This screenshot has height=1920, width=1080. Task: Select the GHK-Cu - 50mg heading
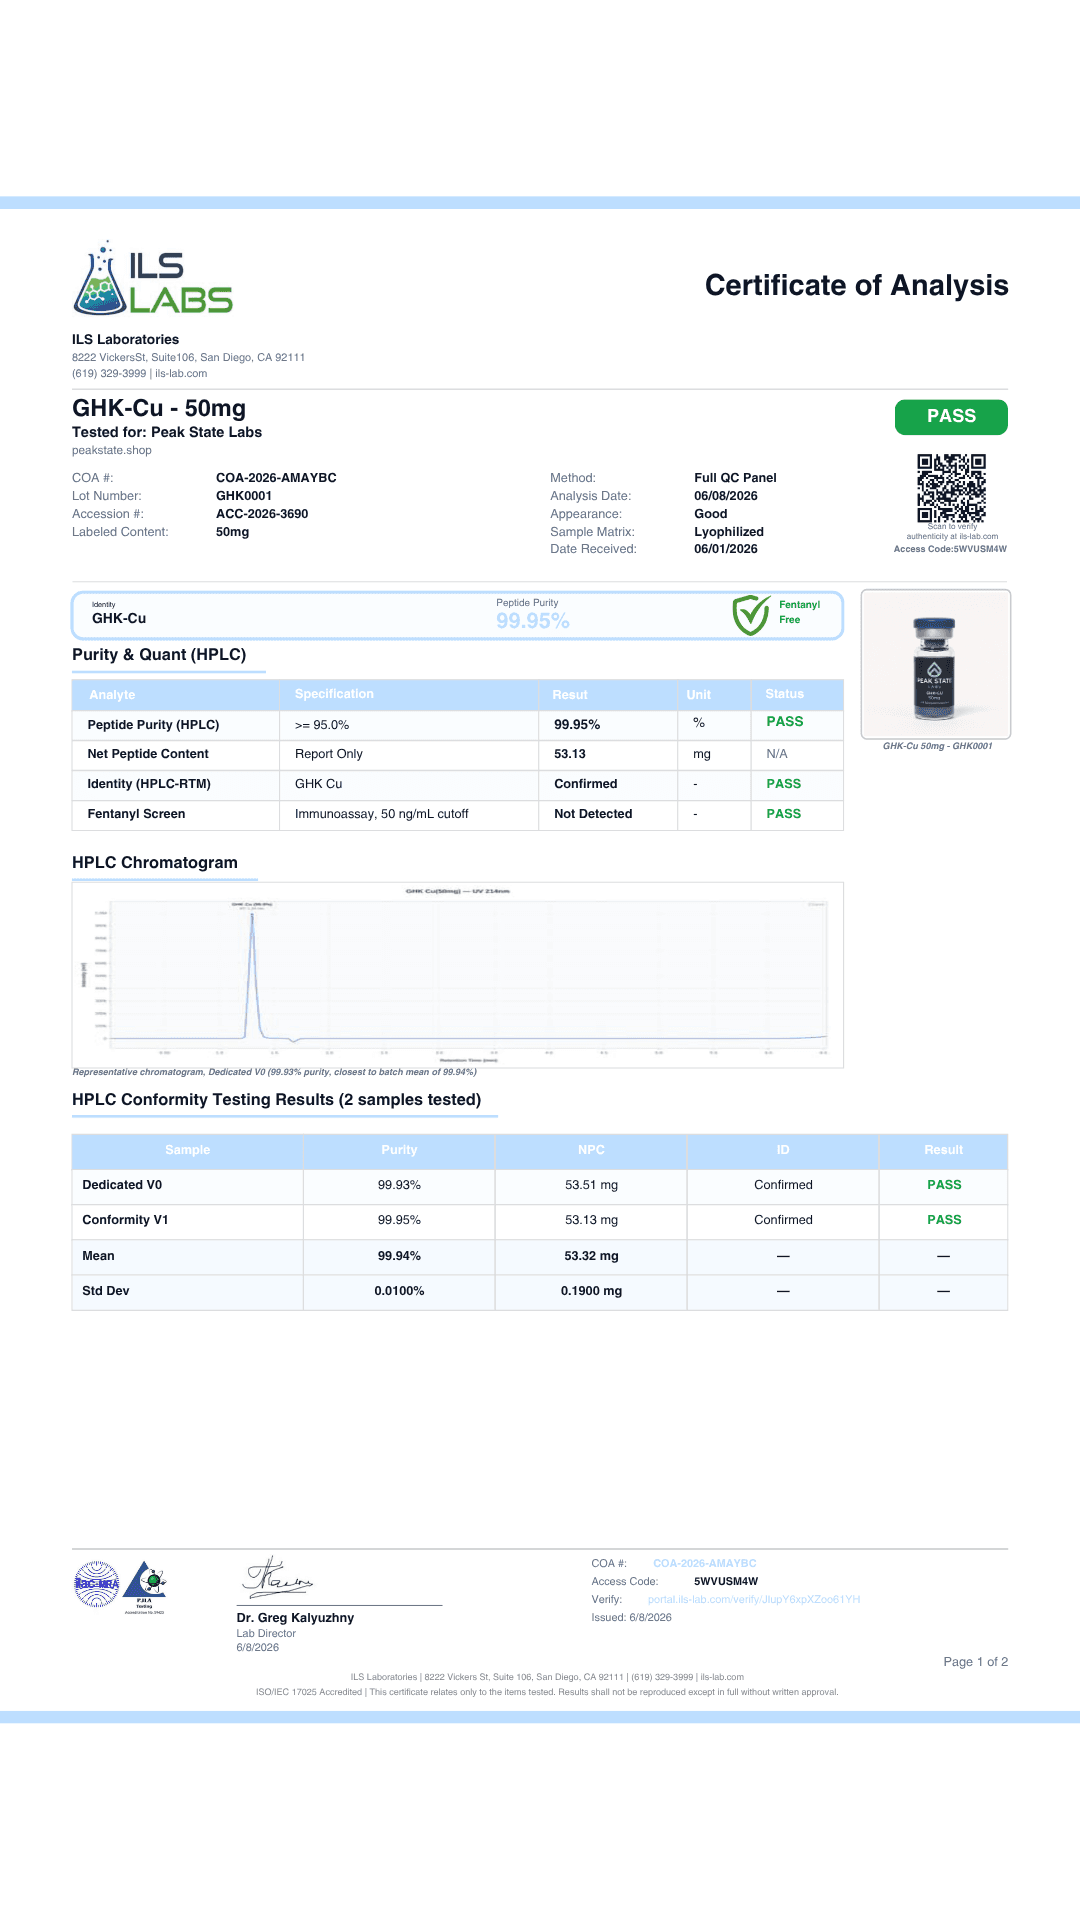(159, 408)
